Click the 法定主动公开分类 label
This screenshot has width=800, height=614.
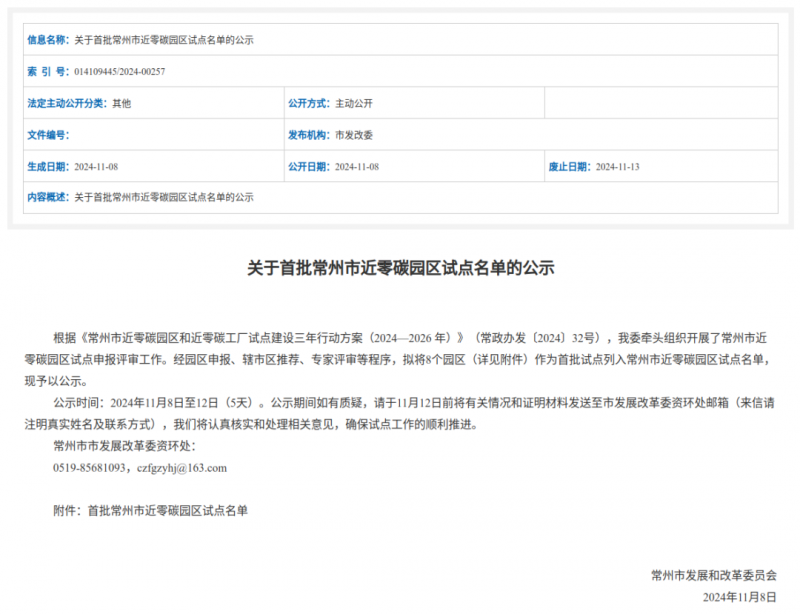(x=67, y=103)
